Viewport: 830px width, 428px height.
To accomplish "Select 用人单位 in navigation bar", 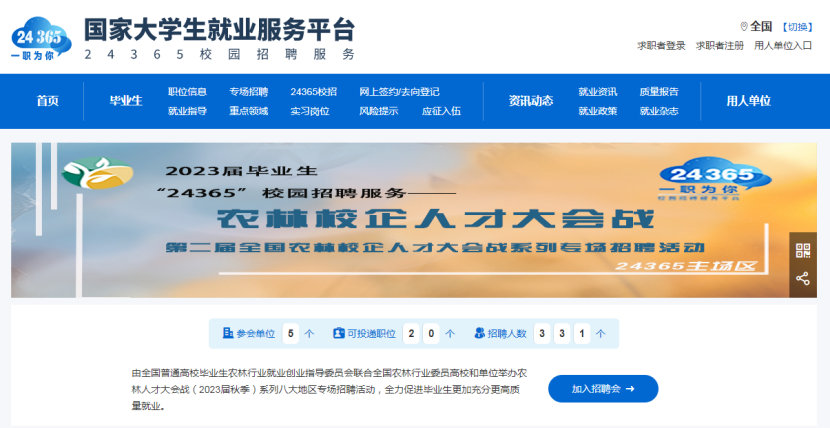I will coord(748,101).
